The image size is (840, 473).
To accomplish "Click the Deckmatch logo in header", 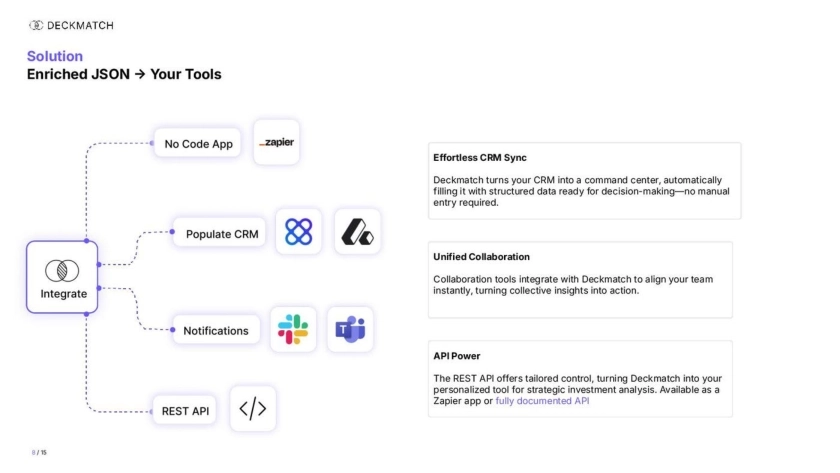I will [x=71, y=24].
